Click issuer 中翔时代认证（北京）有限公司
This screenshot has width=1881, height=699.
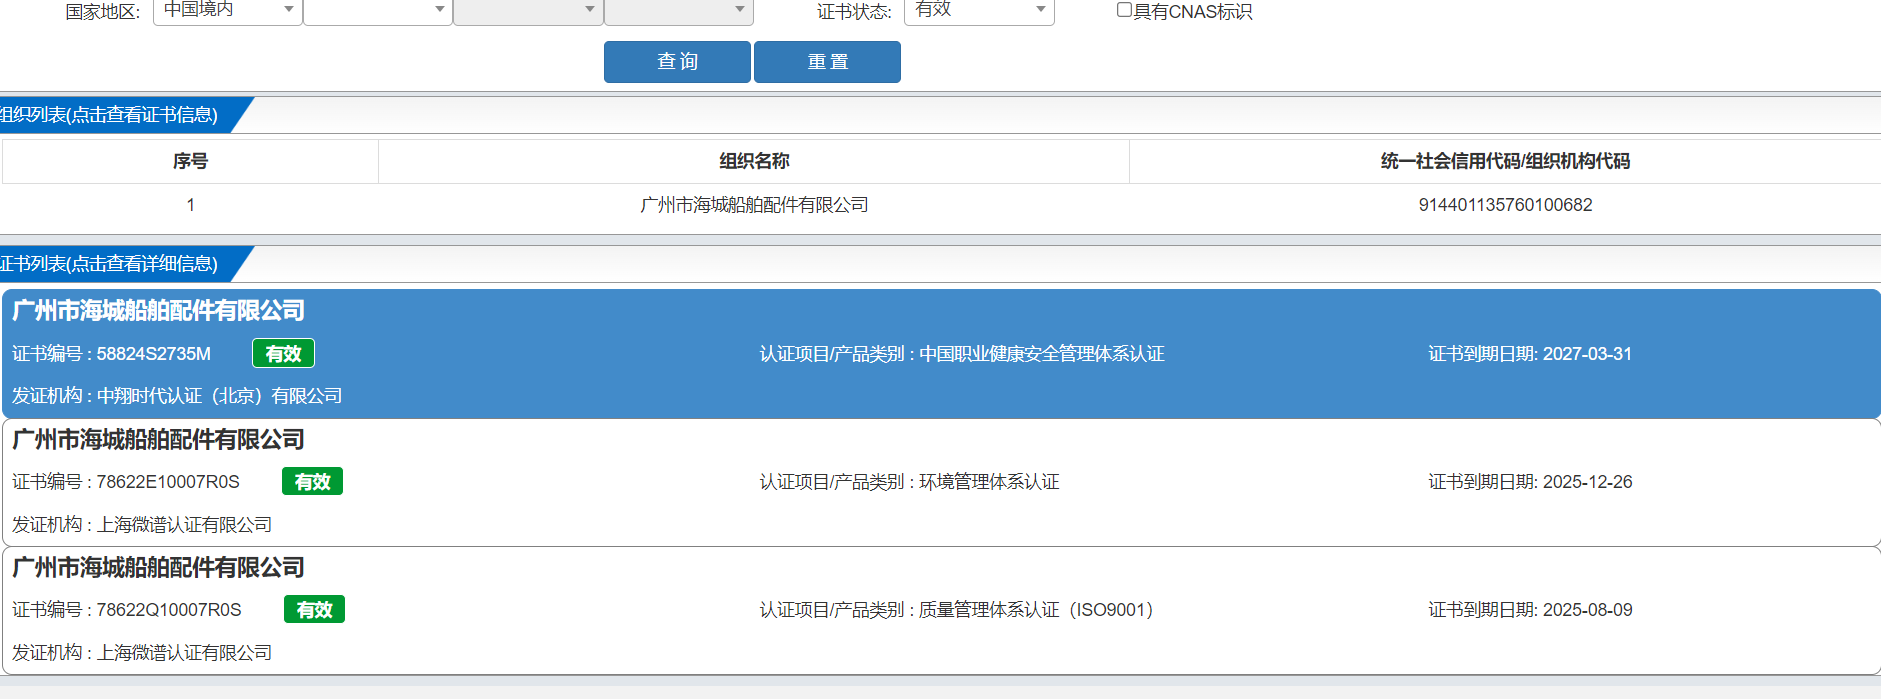pyautogui.click(x=219, y=396)
